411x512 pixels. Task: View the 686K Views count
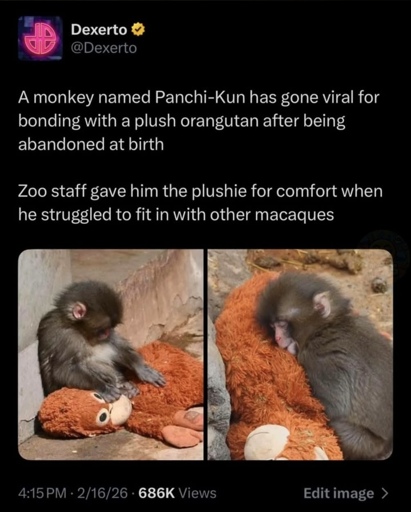[177, 493]
